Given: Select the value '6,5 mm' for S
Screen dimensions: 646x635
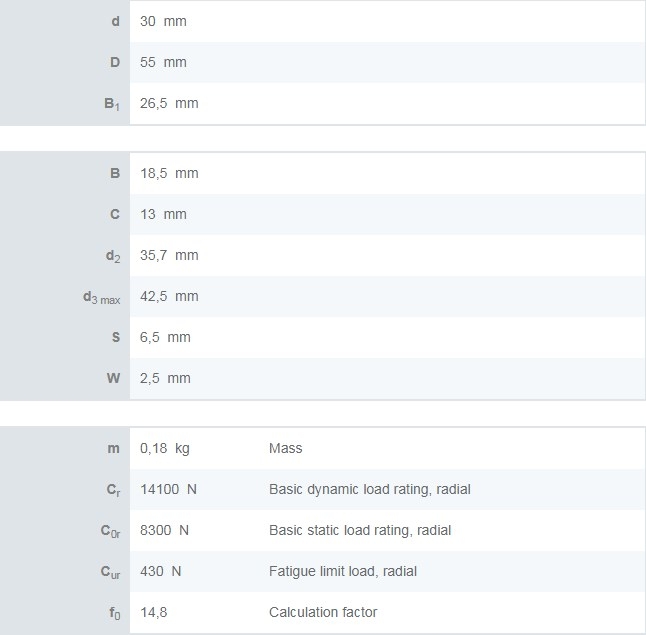Looking at the screenshot, I should pyautogui.click(x=165, y=337).
